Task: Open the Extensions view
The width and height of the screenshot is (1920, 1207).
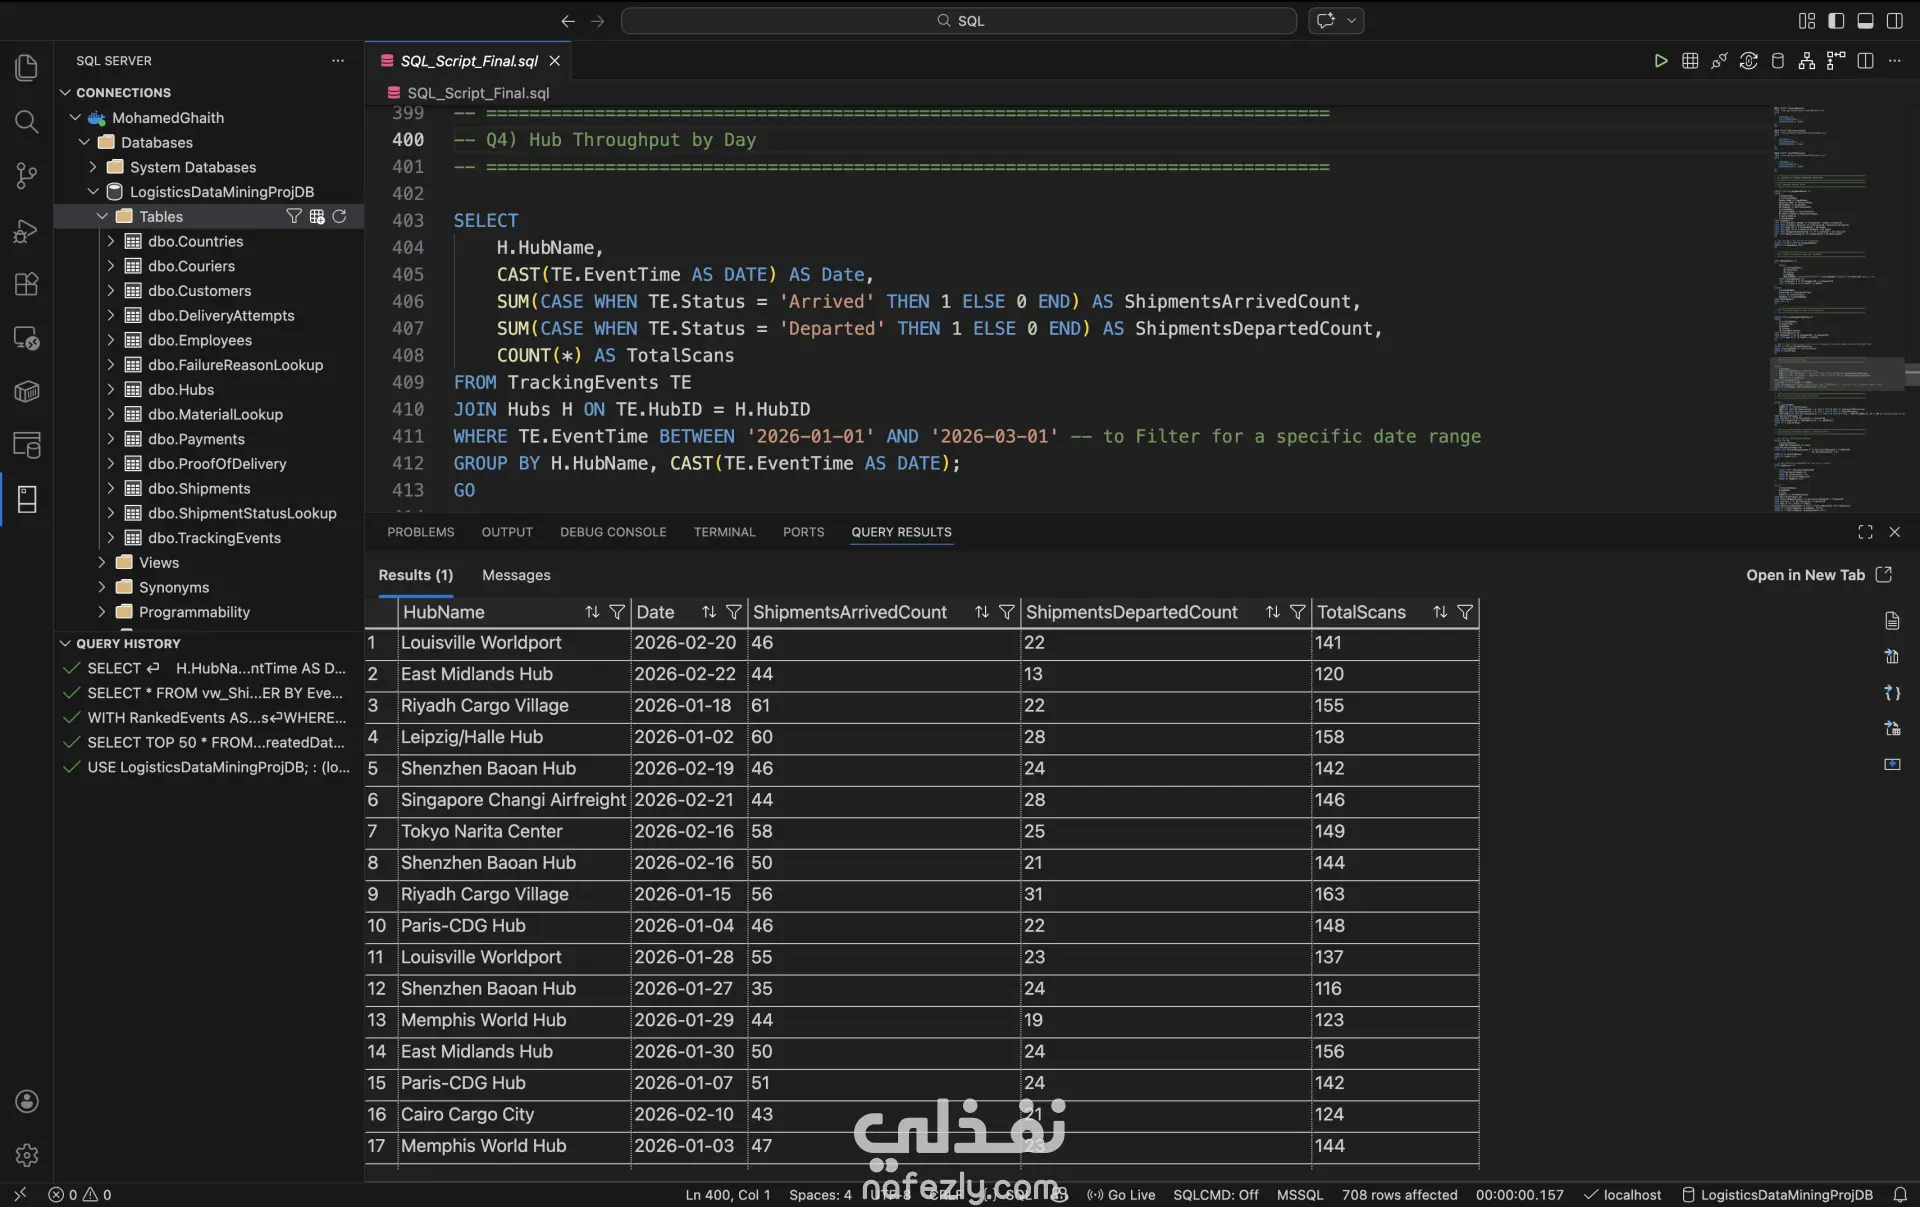Action: click(27, 284)
